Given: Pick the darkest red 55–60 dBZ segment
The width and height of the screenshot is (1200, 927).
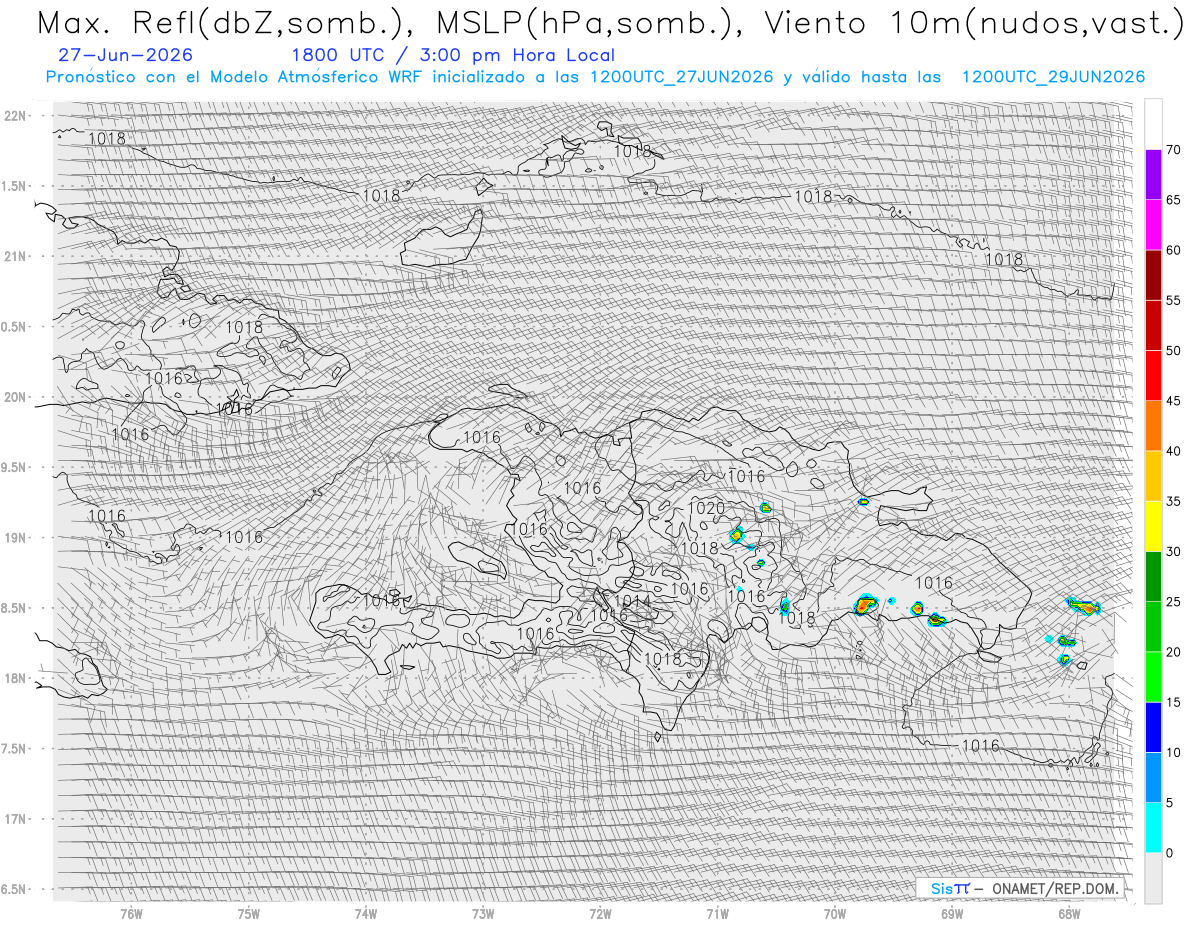Looking at the screenshot, I should click(1153, 275).
